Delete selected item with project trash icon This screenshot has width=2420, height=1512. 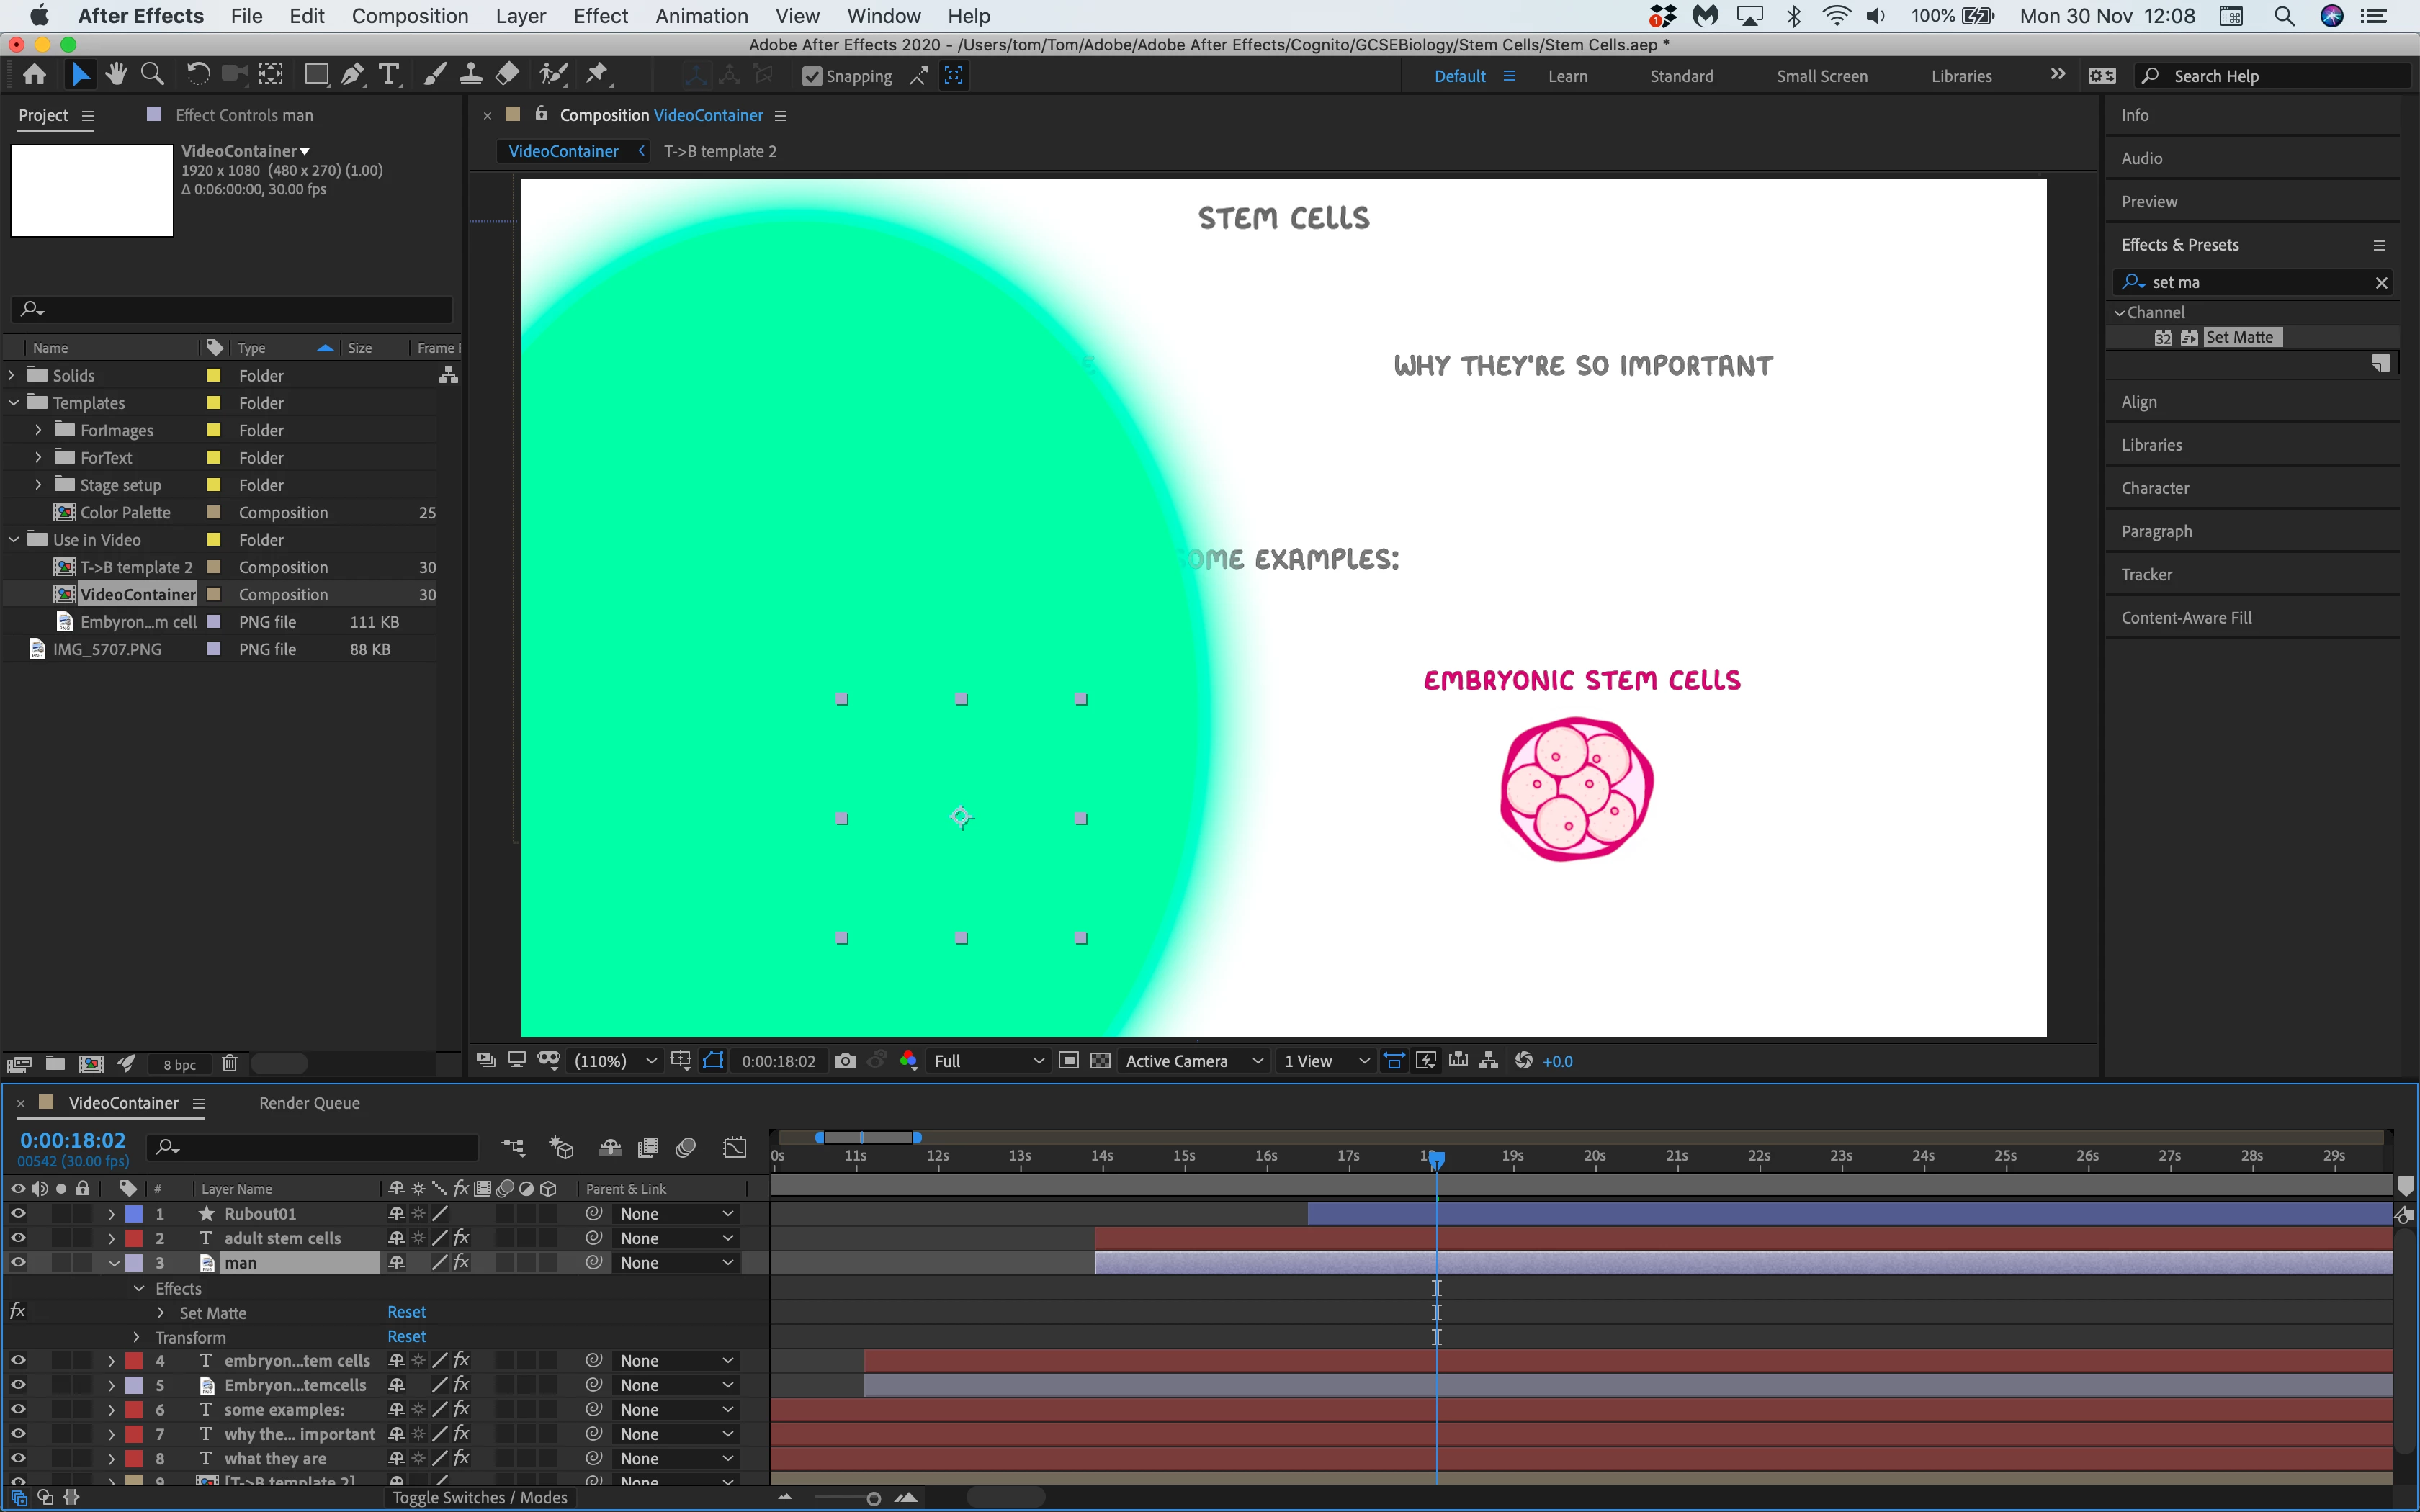point(229,1064)
